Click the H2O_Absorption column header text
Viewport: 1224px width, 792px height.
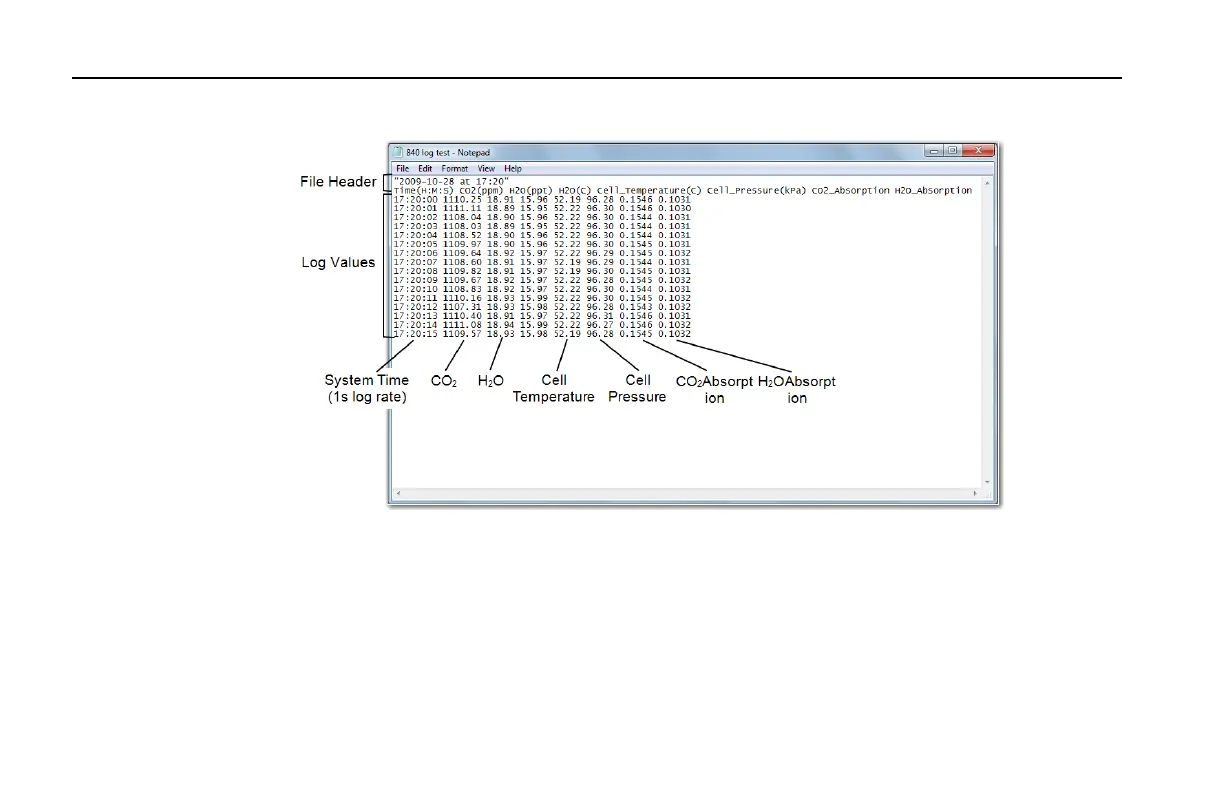point(933,190)
